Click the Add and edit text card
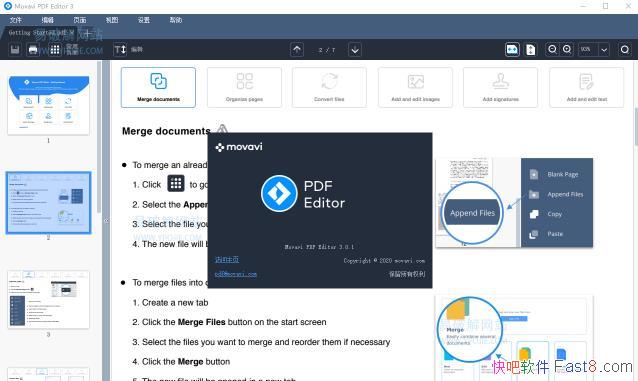 click(x=587, y=88)
